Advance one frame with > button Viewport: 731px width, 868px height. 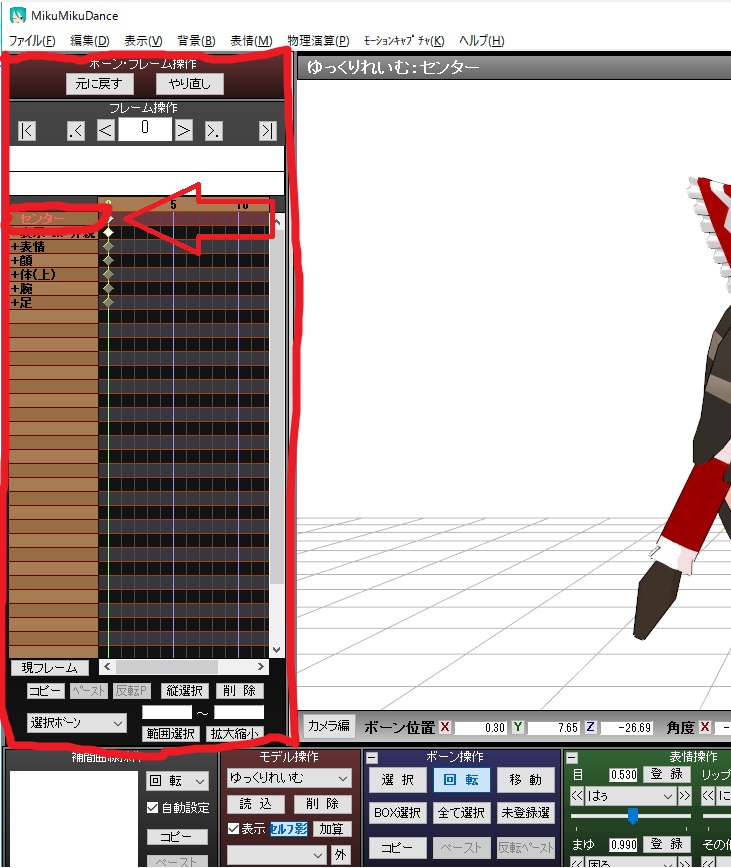pos(183,130)
